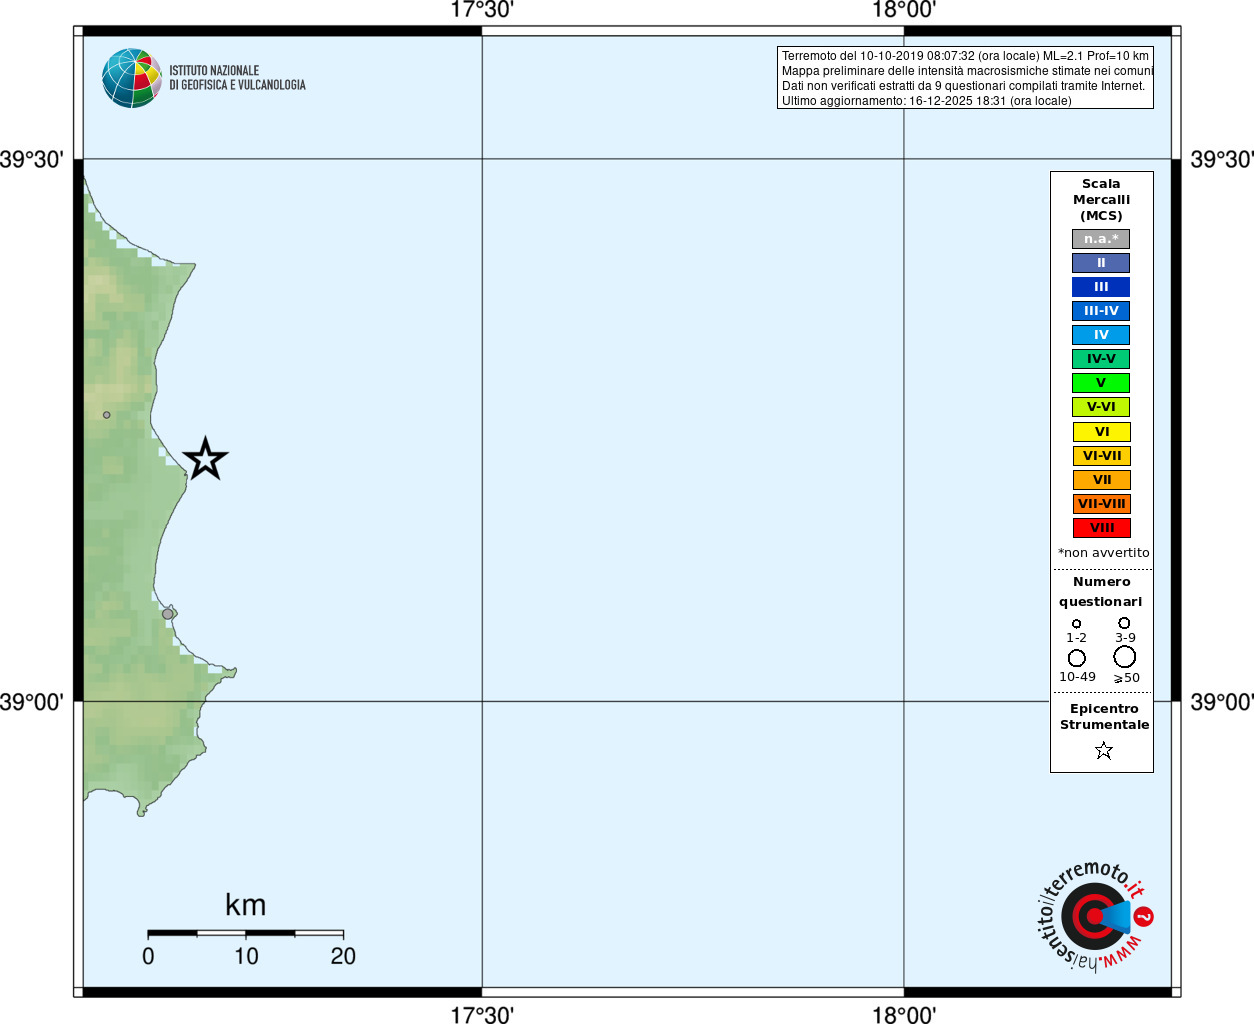Click the 'Ultimo aggiornamento' line
Viewport: 1254px width, 1024px height.
pos(926,101)
